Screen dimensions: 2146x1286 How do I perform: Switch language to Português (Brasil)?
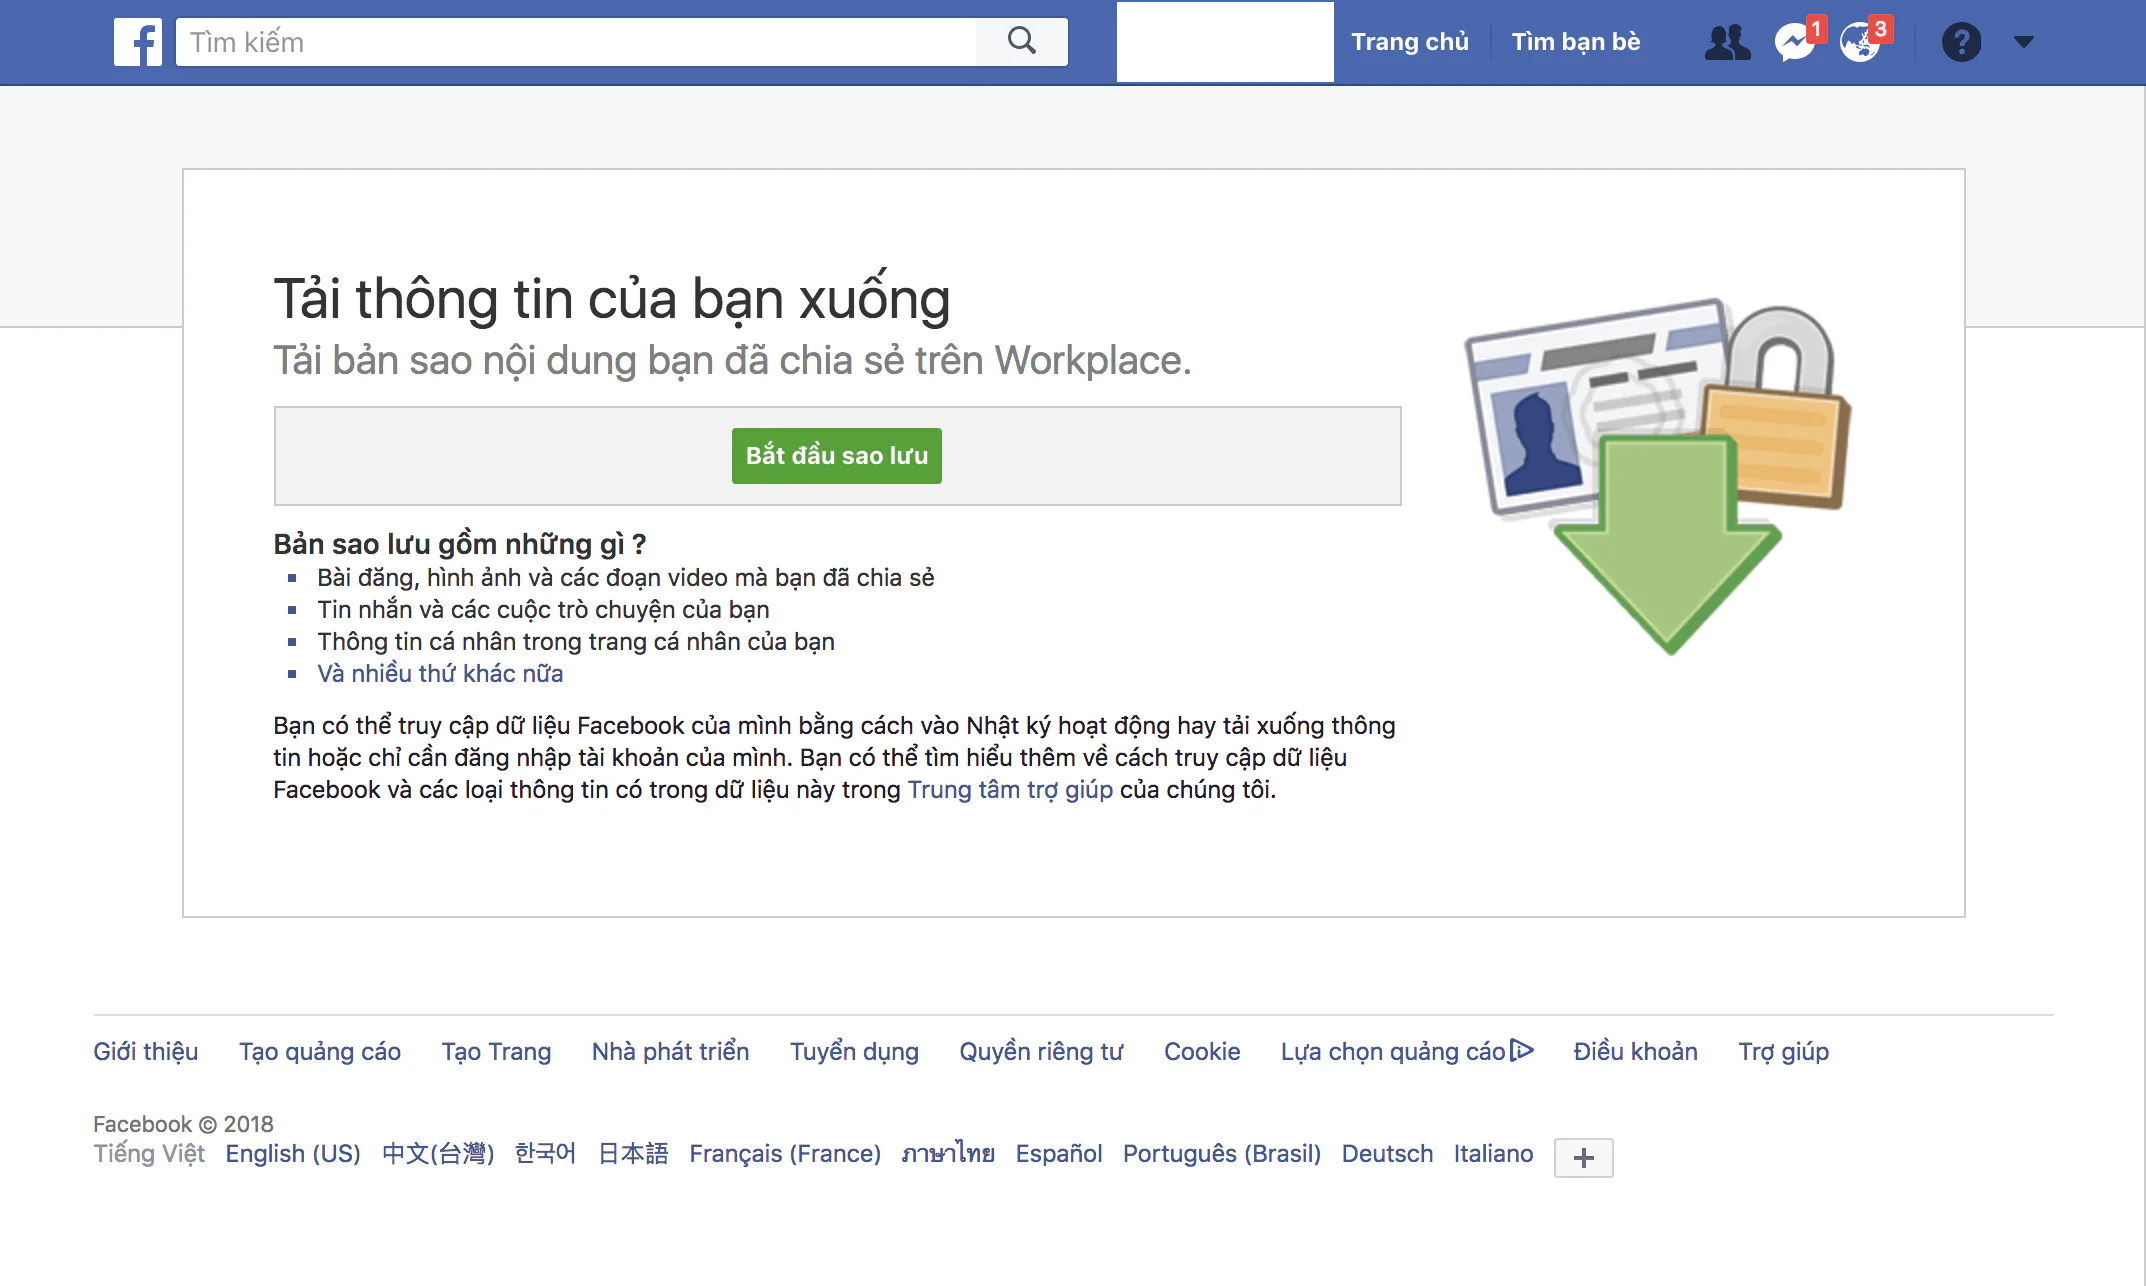[1222, 1154]
